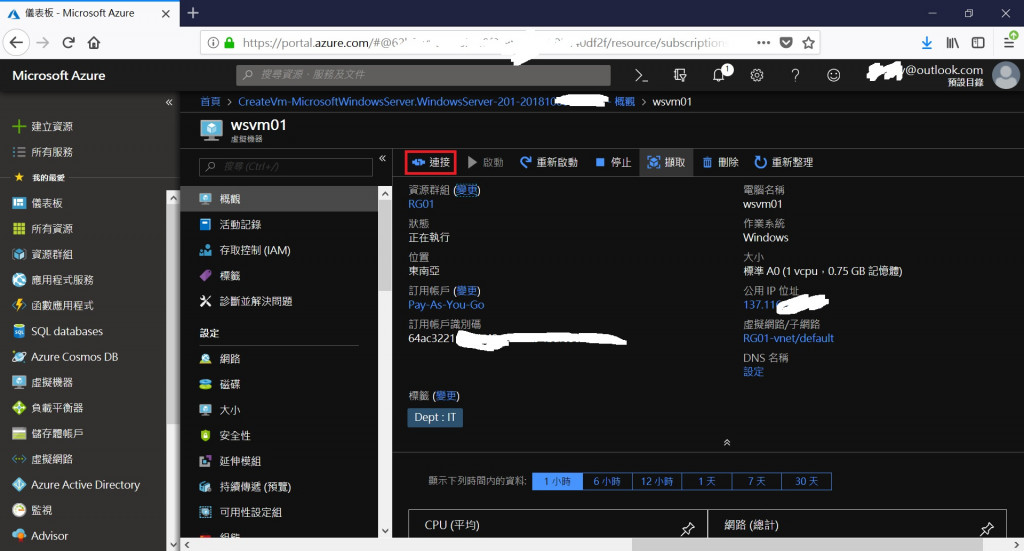Click the account avatar picture
The image size is (1024, 551).
1006,76
